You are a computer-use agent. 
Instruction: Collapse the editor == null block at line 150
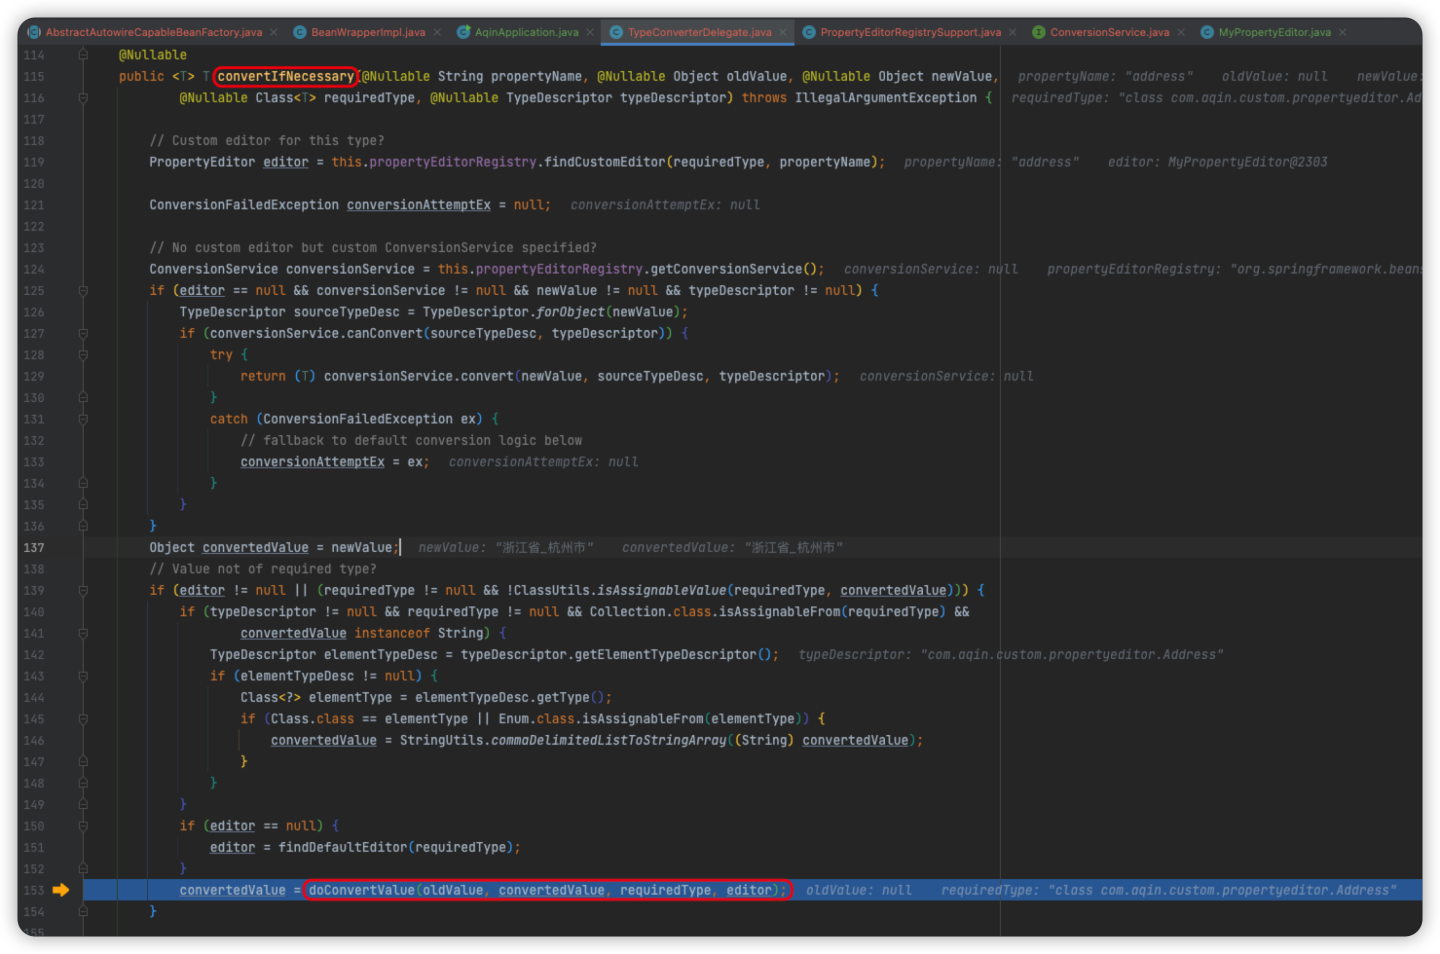[83, 826]
